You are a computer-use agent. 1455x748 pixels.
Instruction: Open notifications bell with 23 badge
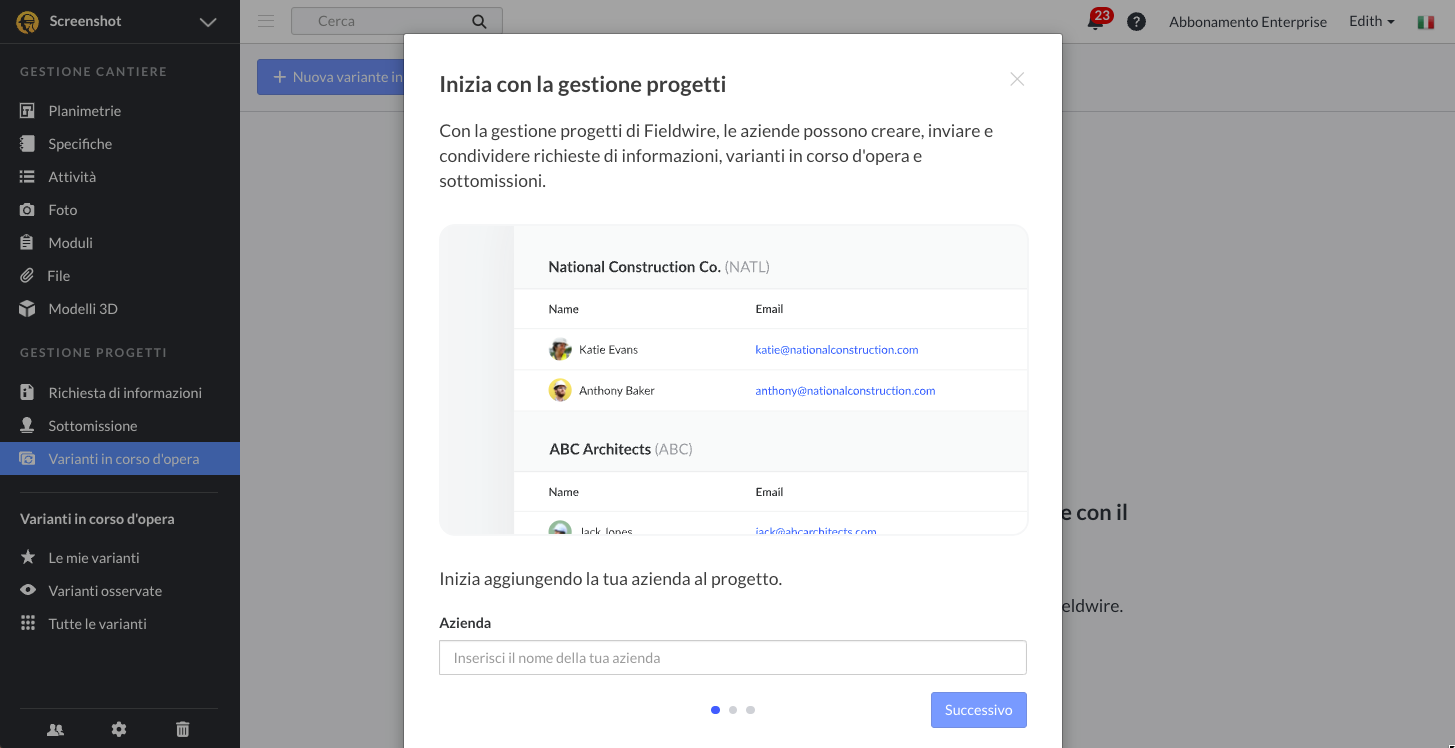click(1097, 20)
